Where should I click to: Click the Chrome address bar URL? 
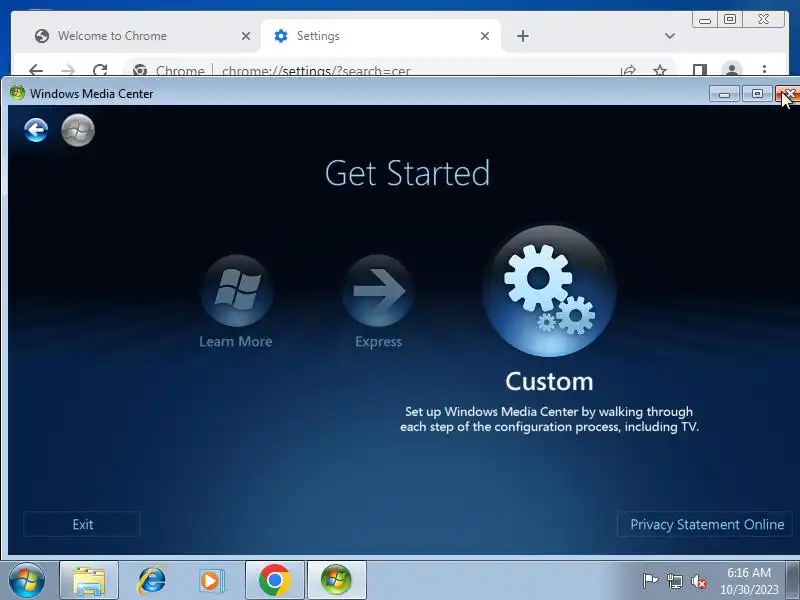point(316,71)
